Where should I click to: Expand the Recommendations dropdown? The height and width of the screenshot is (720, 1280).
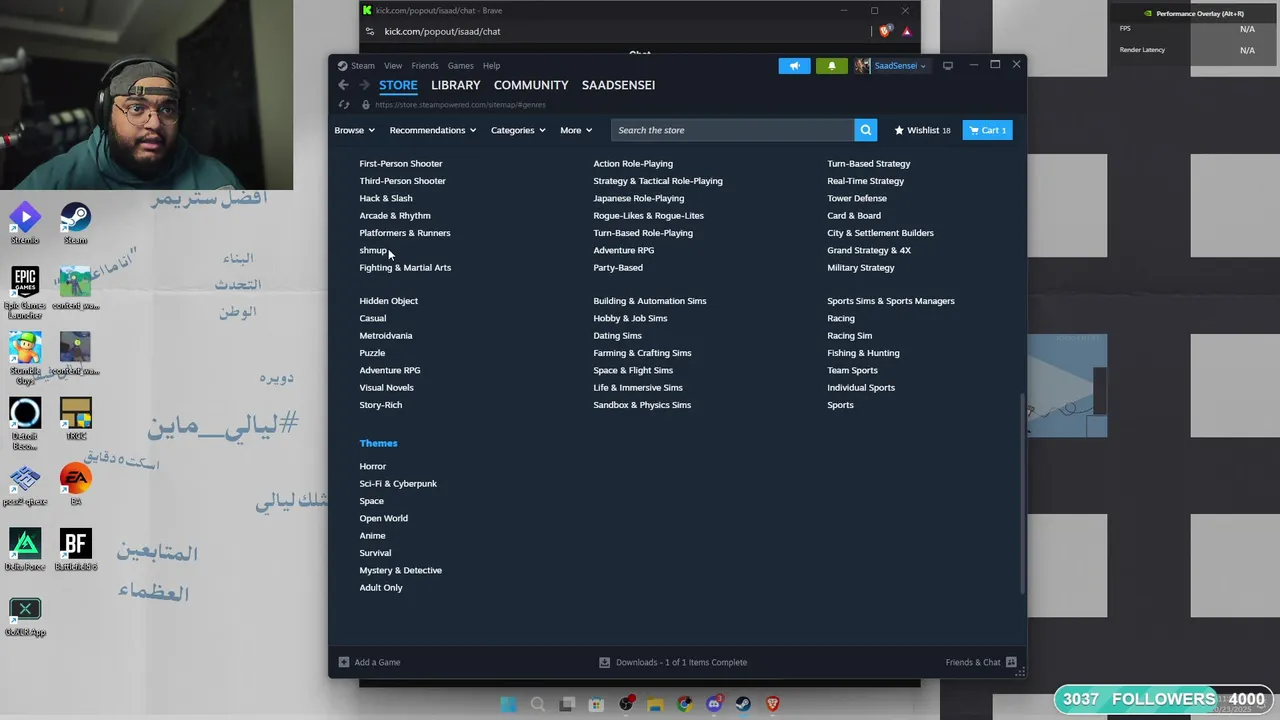[432, 130]
